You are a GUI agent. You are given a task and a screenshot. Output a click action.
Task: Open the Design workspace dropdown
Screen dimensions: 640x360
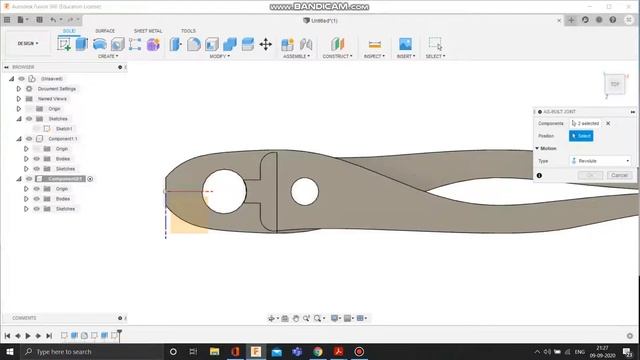point(28,43)
